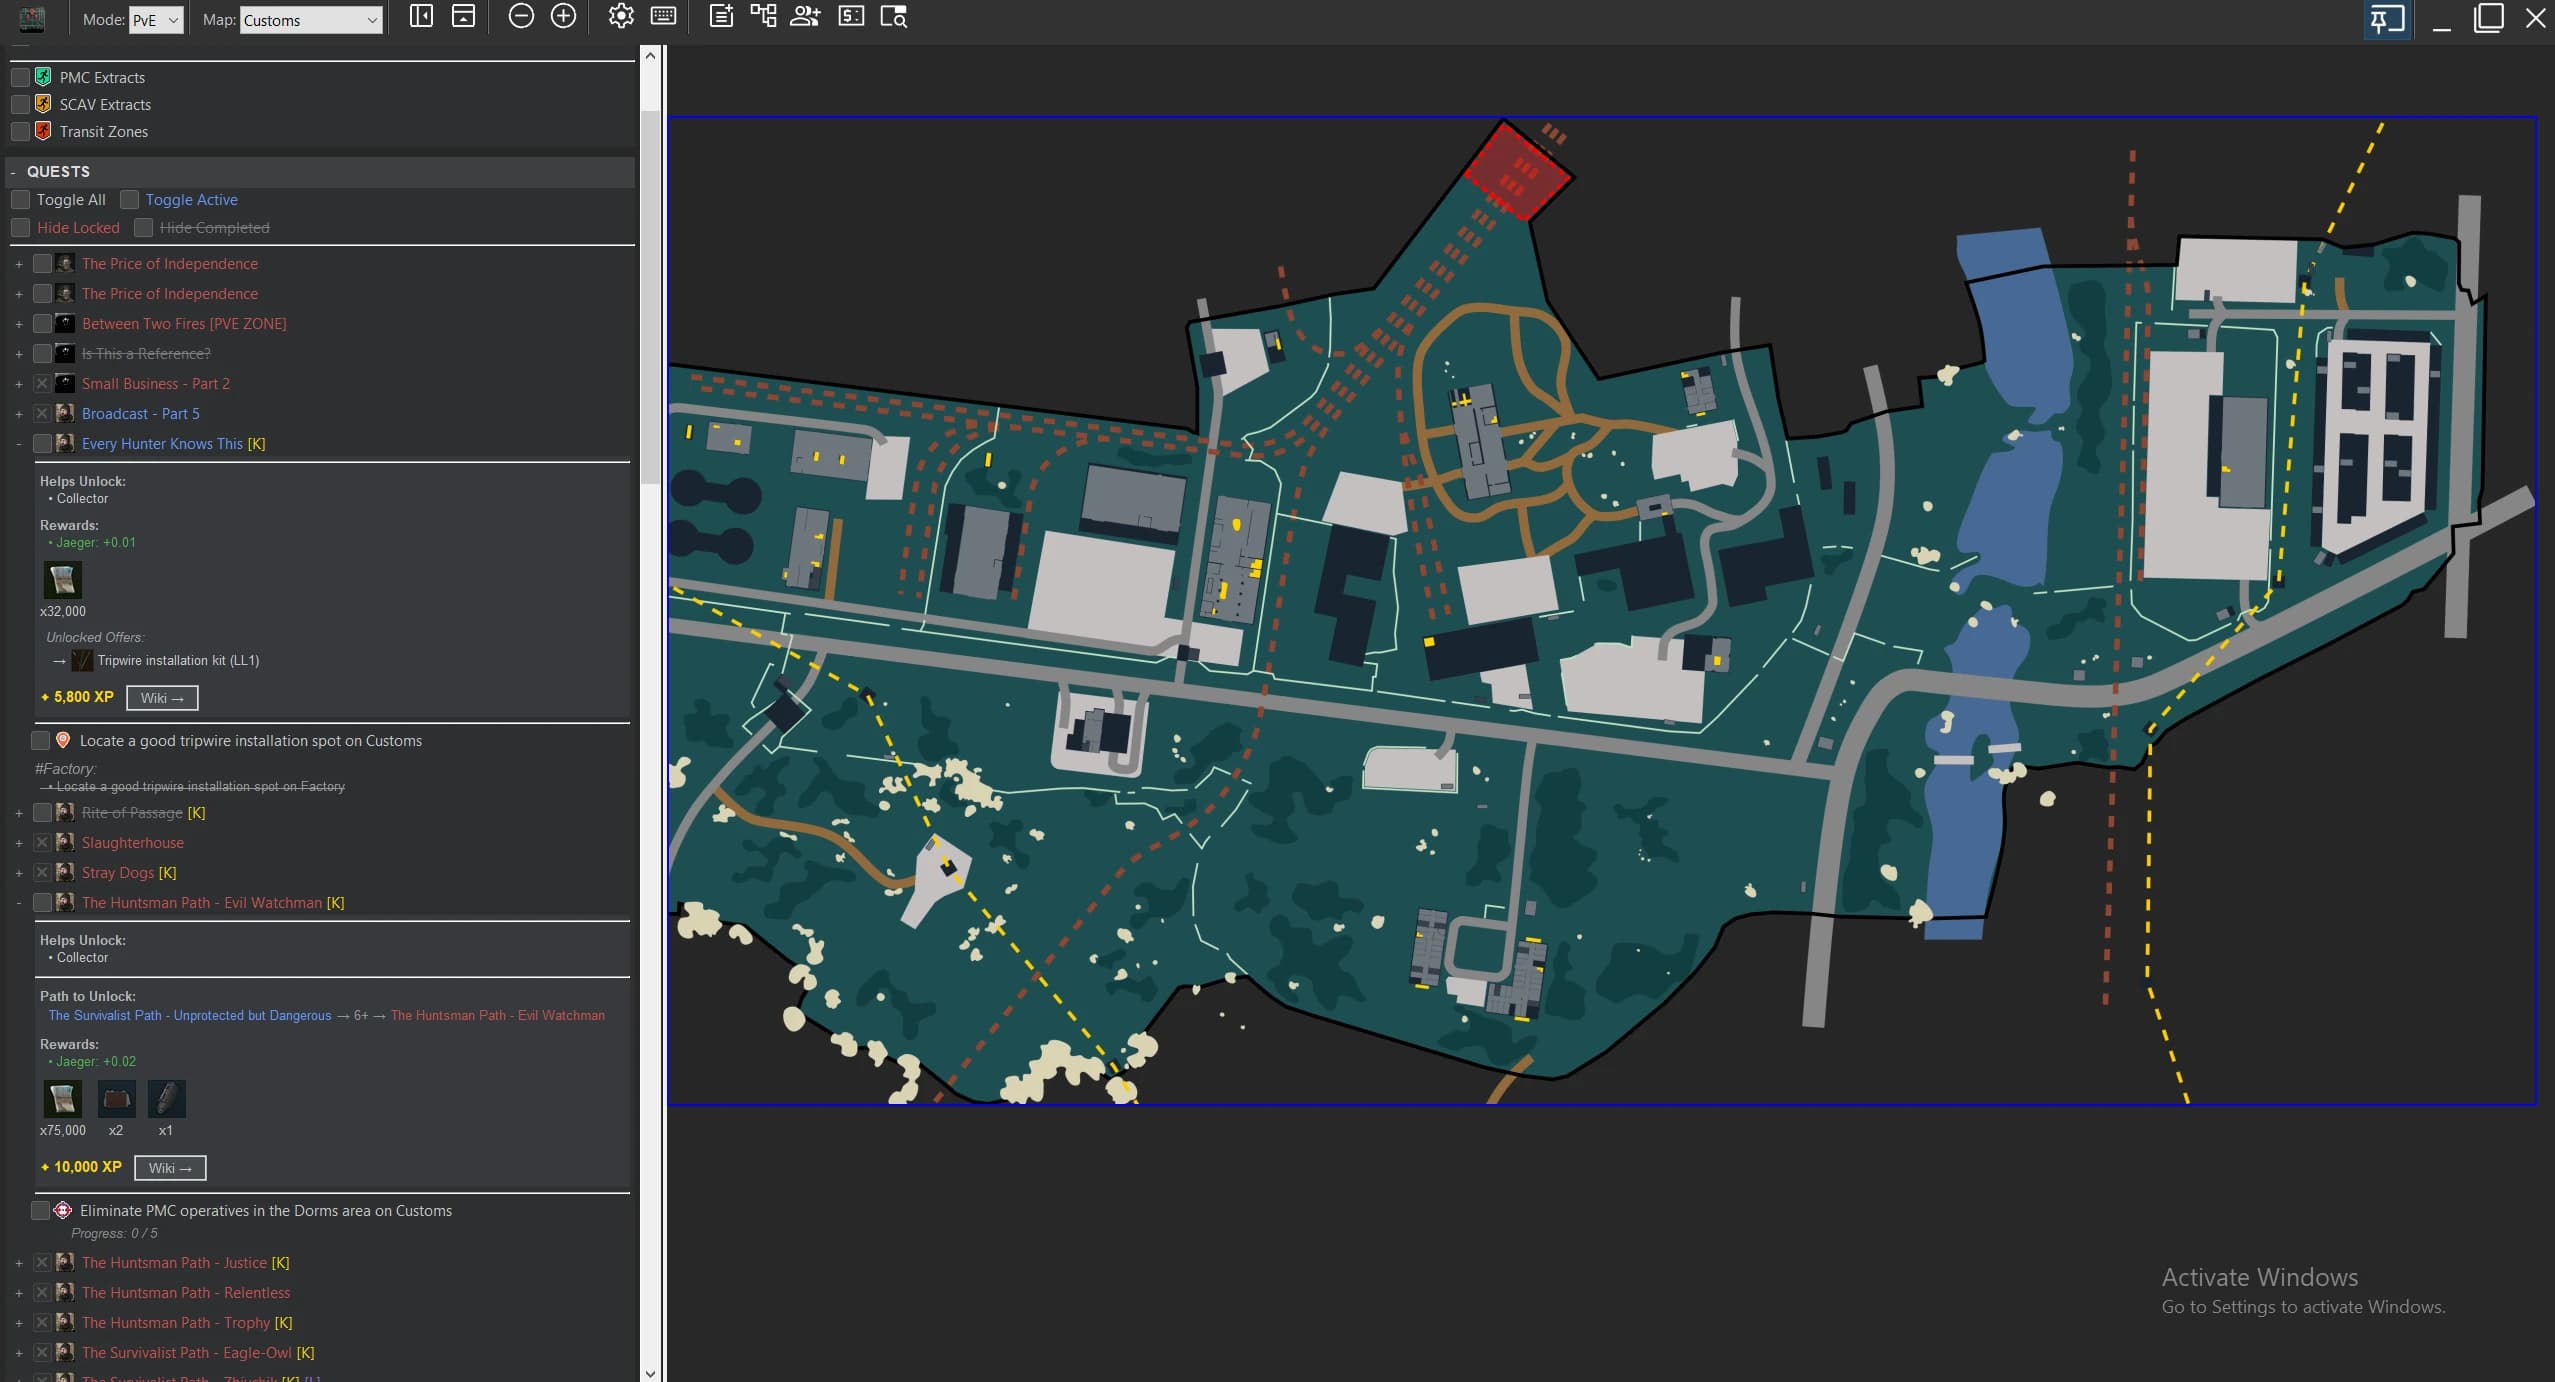Open the Wiki button next to 5,800 XP
This screenshot has width=2555, height=1382.
click(x=162, y=698)
